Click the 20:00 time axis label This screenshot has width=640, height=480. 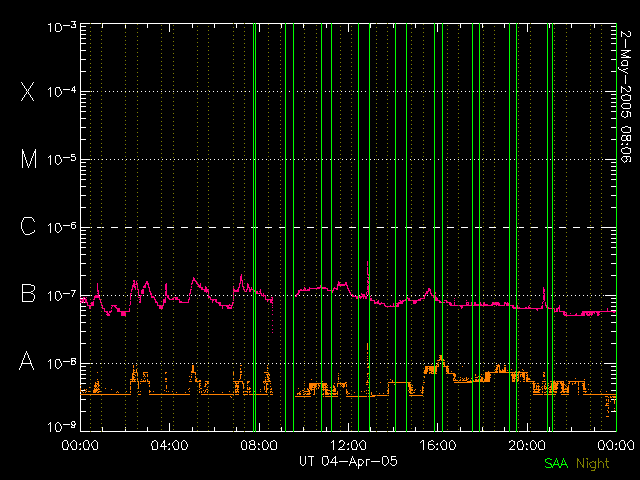527,445
